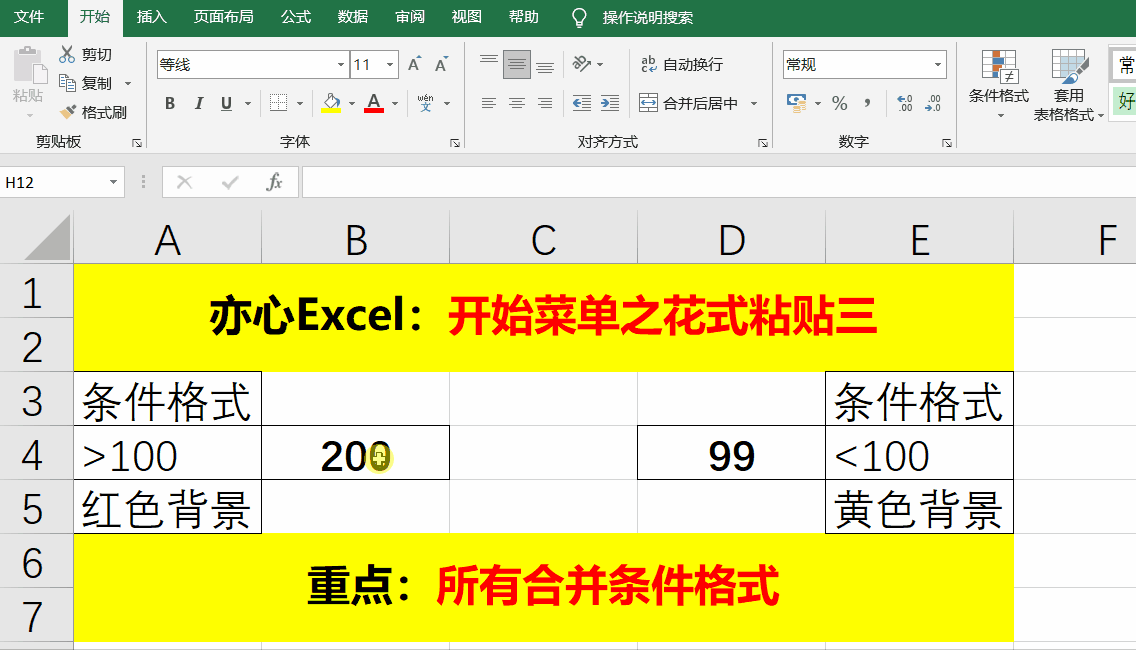Screen dimensions: 1136x650
Task: Expand the Merge and Center dropdown arrow
Action: pyautogui.click(x=754, y=104)
